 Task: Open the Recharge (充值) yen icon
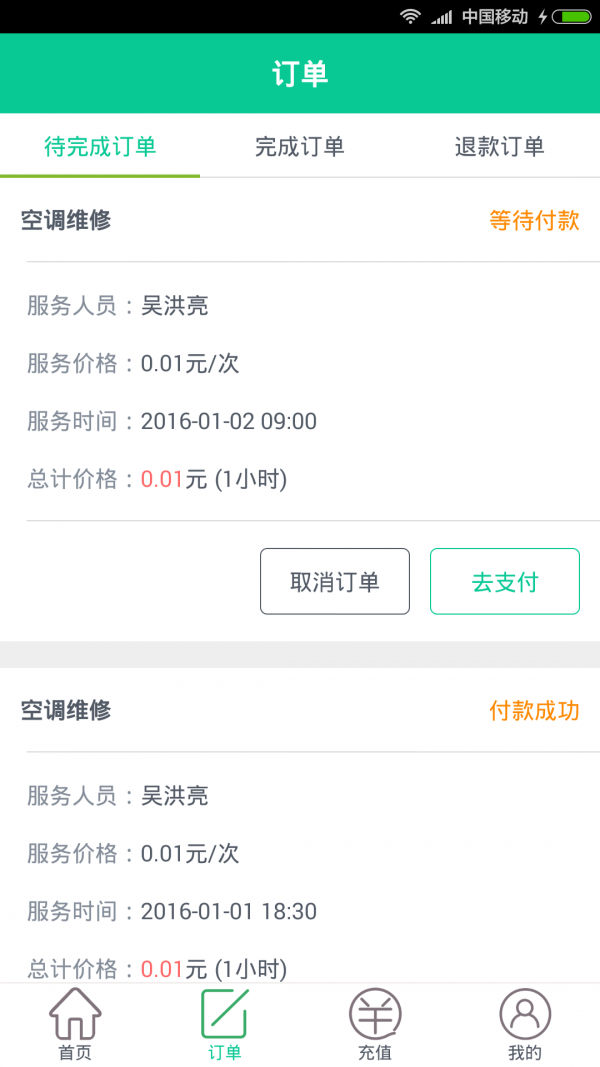[x=375, y=1014]
